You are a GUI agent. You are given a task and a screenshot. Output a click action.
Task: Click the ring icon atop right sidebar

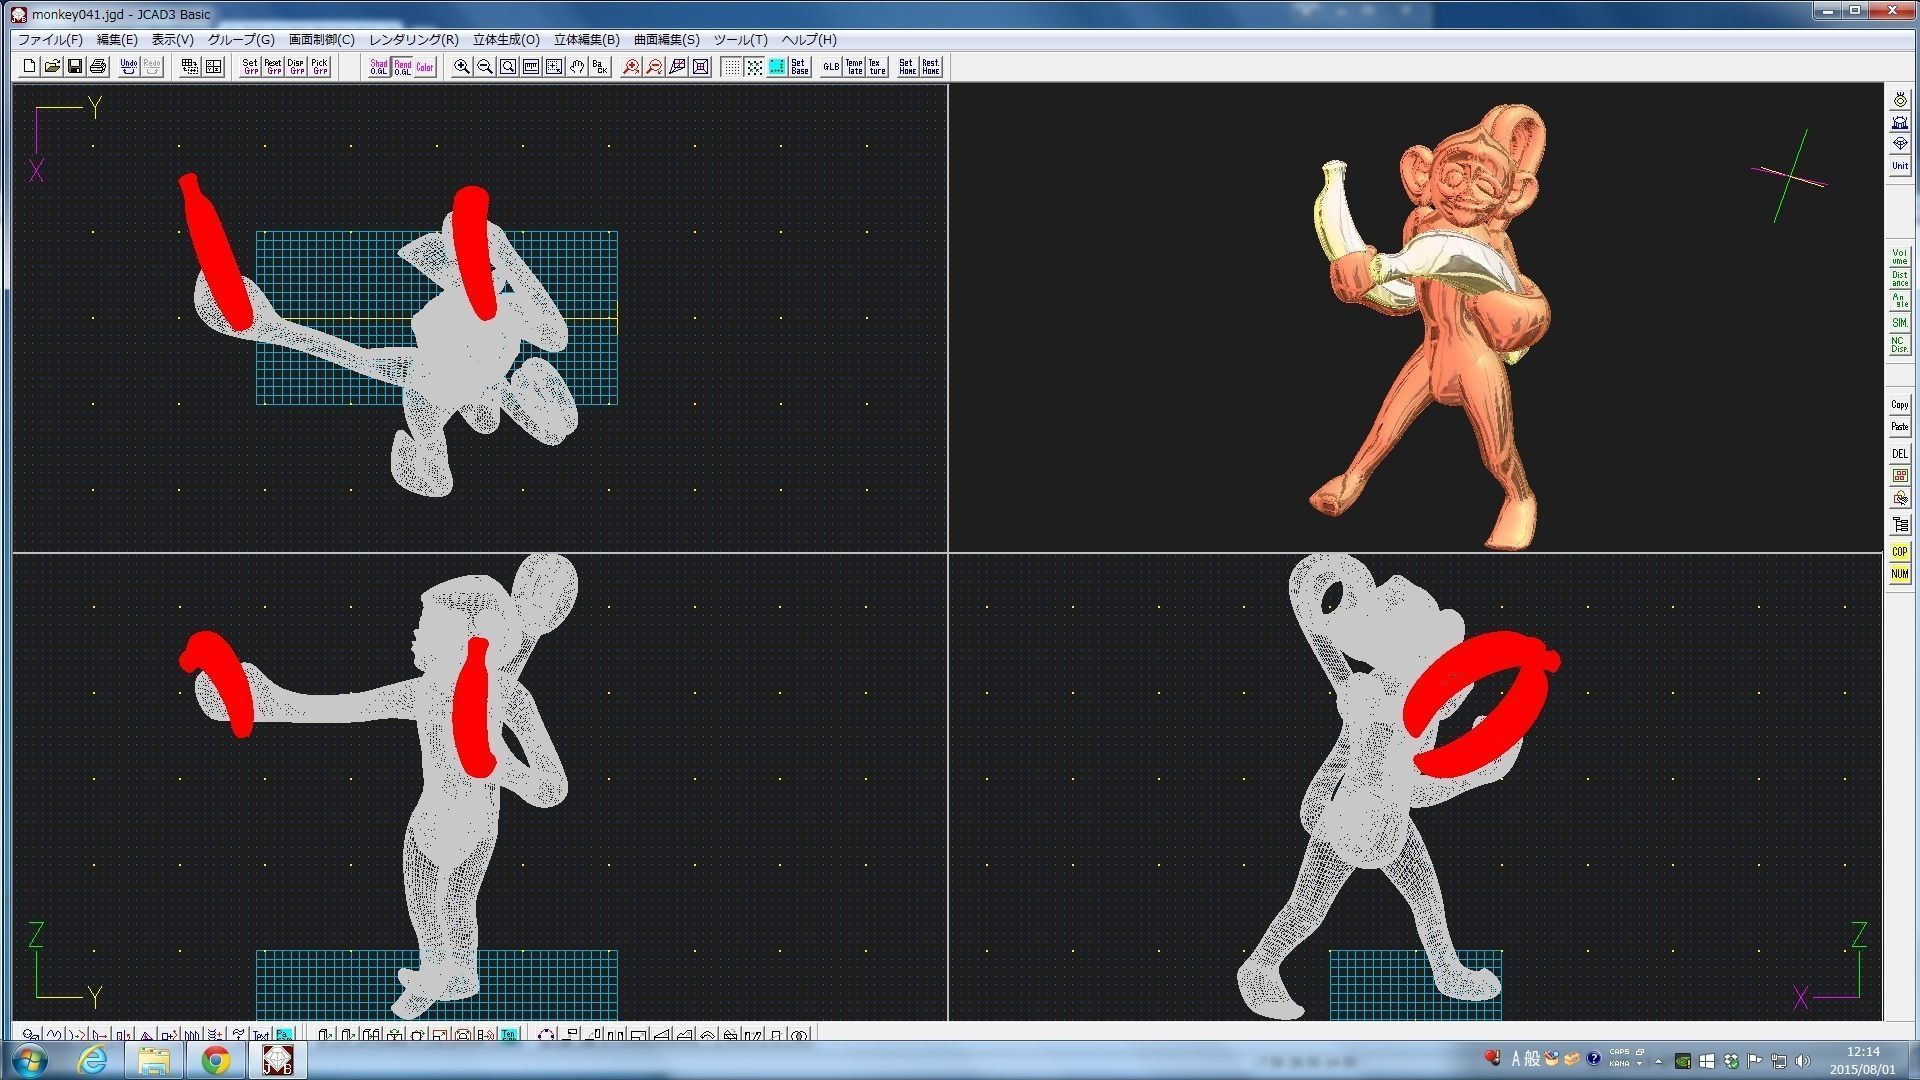coord(1899,100)
